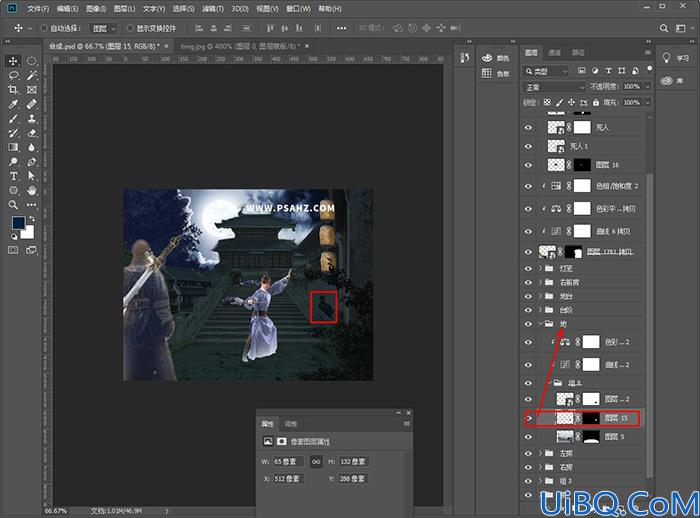Screen dimensions: 700x518
Task: Select the Horizontal Type tool
Action: pos(13,176)
